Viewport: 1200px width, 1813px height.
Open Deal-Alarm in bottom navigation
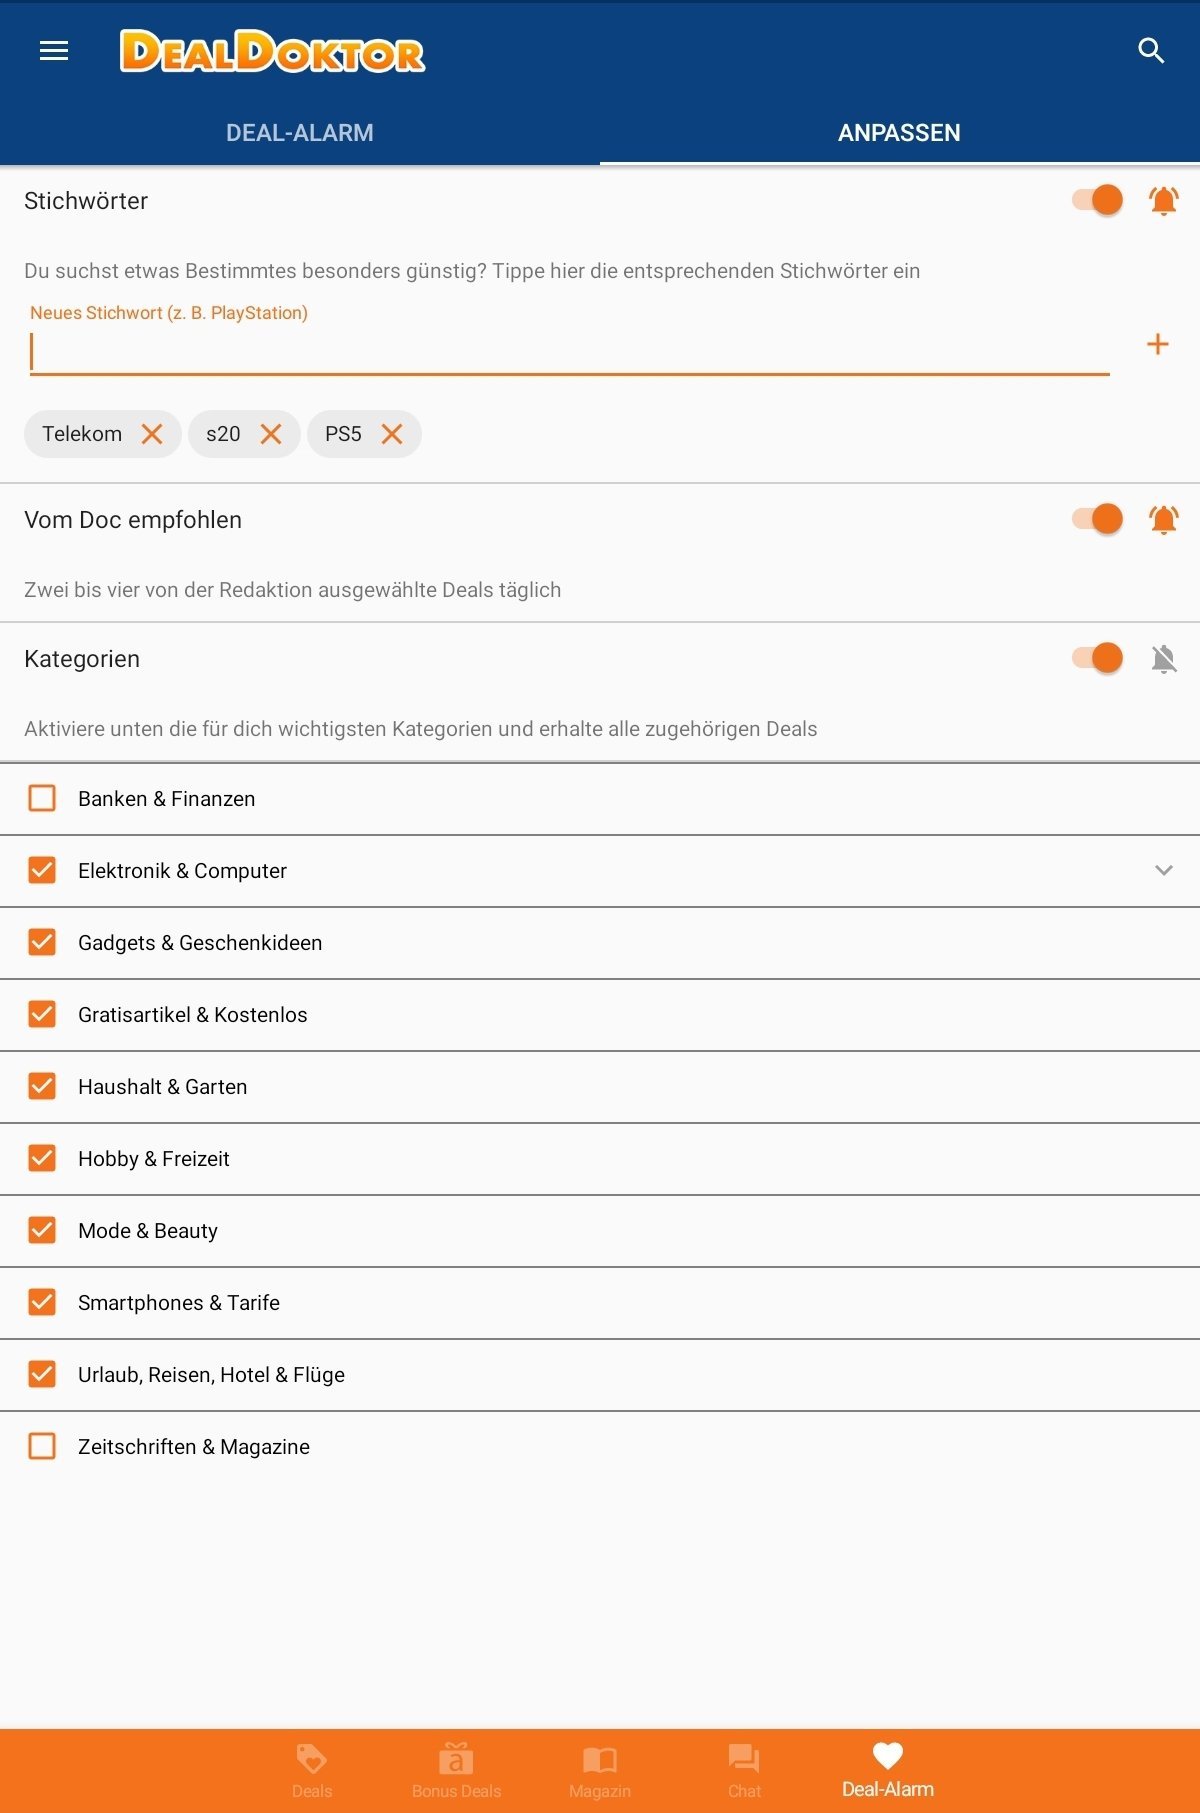pos(888,1771)
